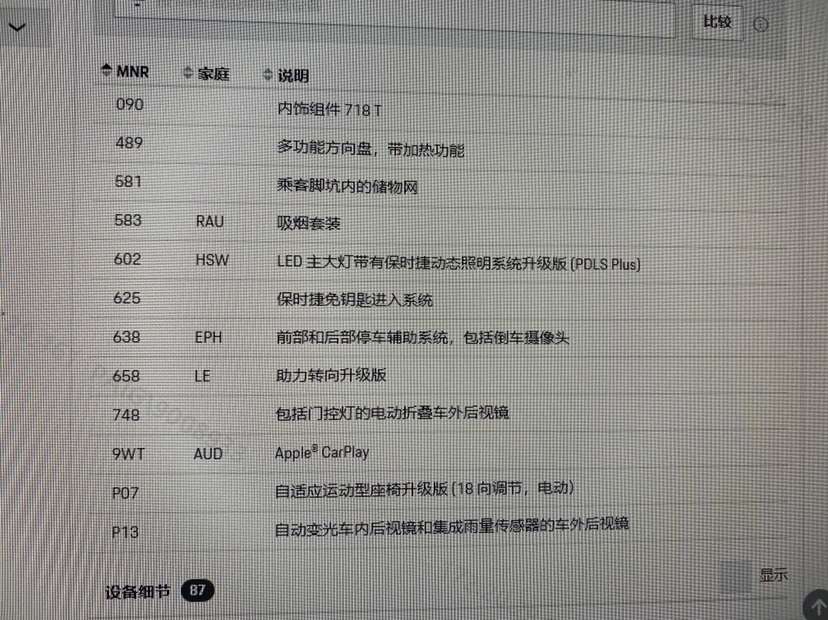The height and width of the screenshot is (620, 828).
Task: Select 多功能方向盘，带加热功能 row text
Action: pos(370,149)
